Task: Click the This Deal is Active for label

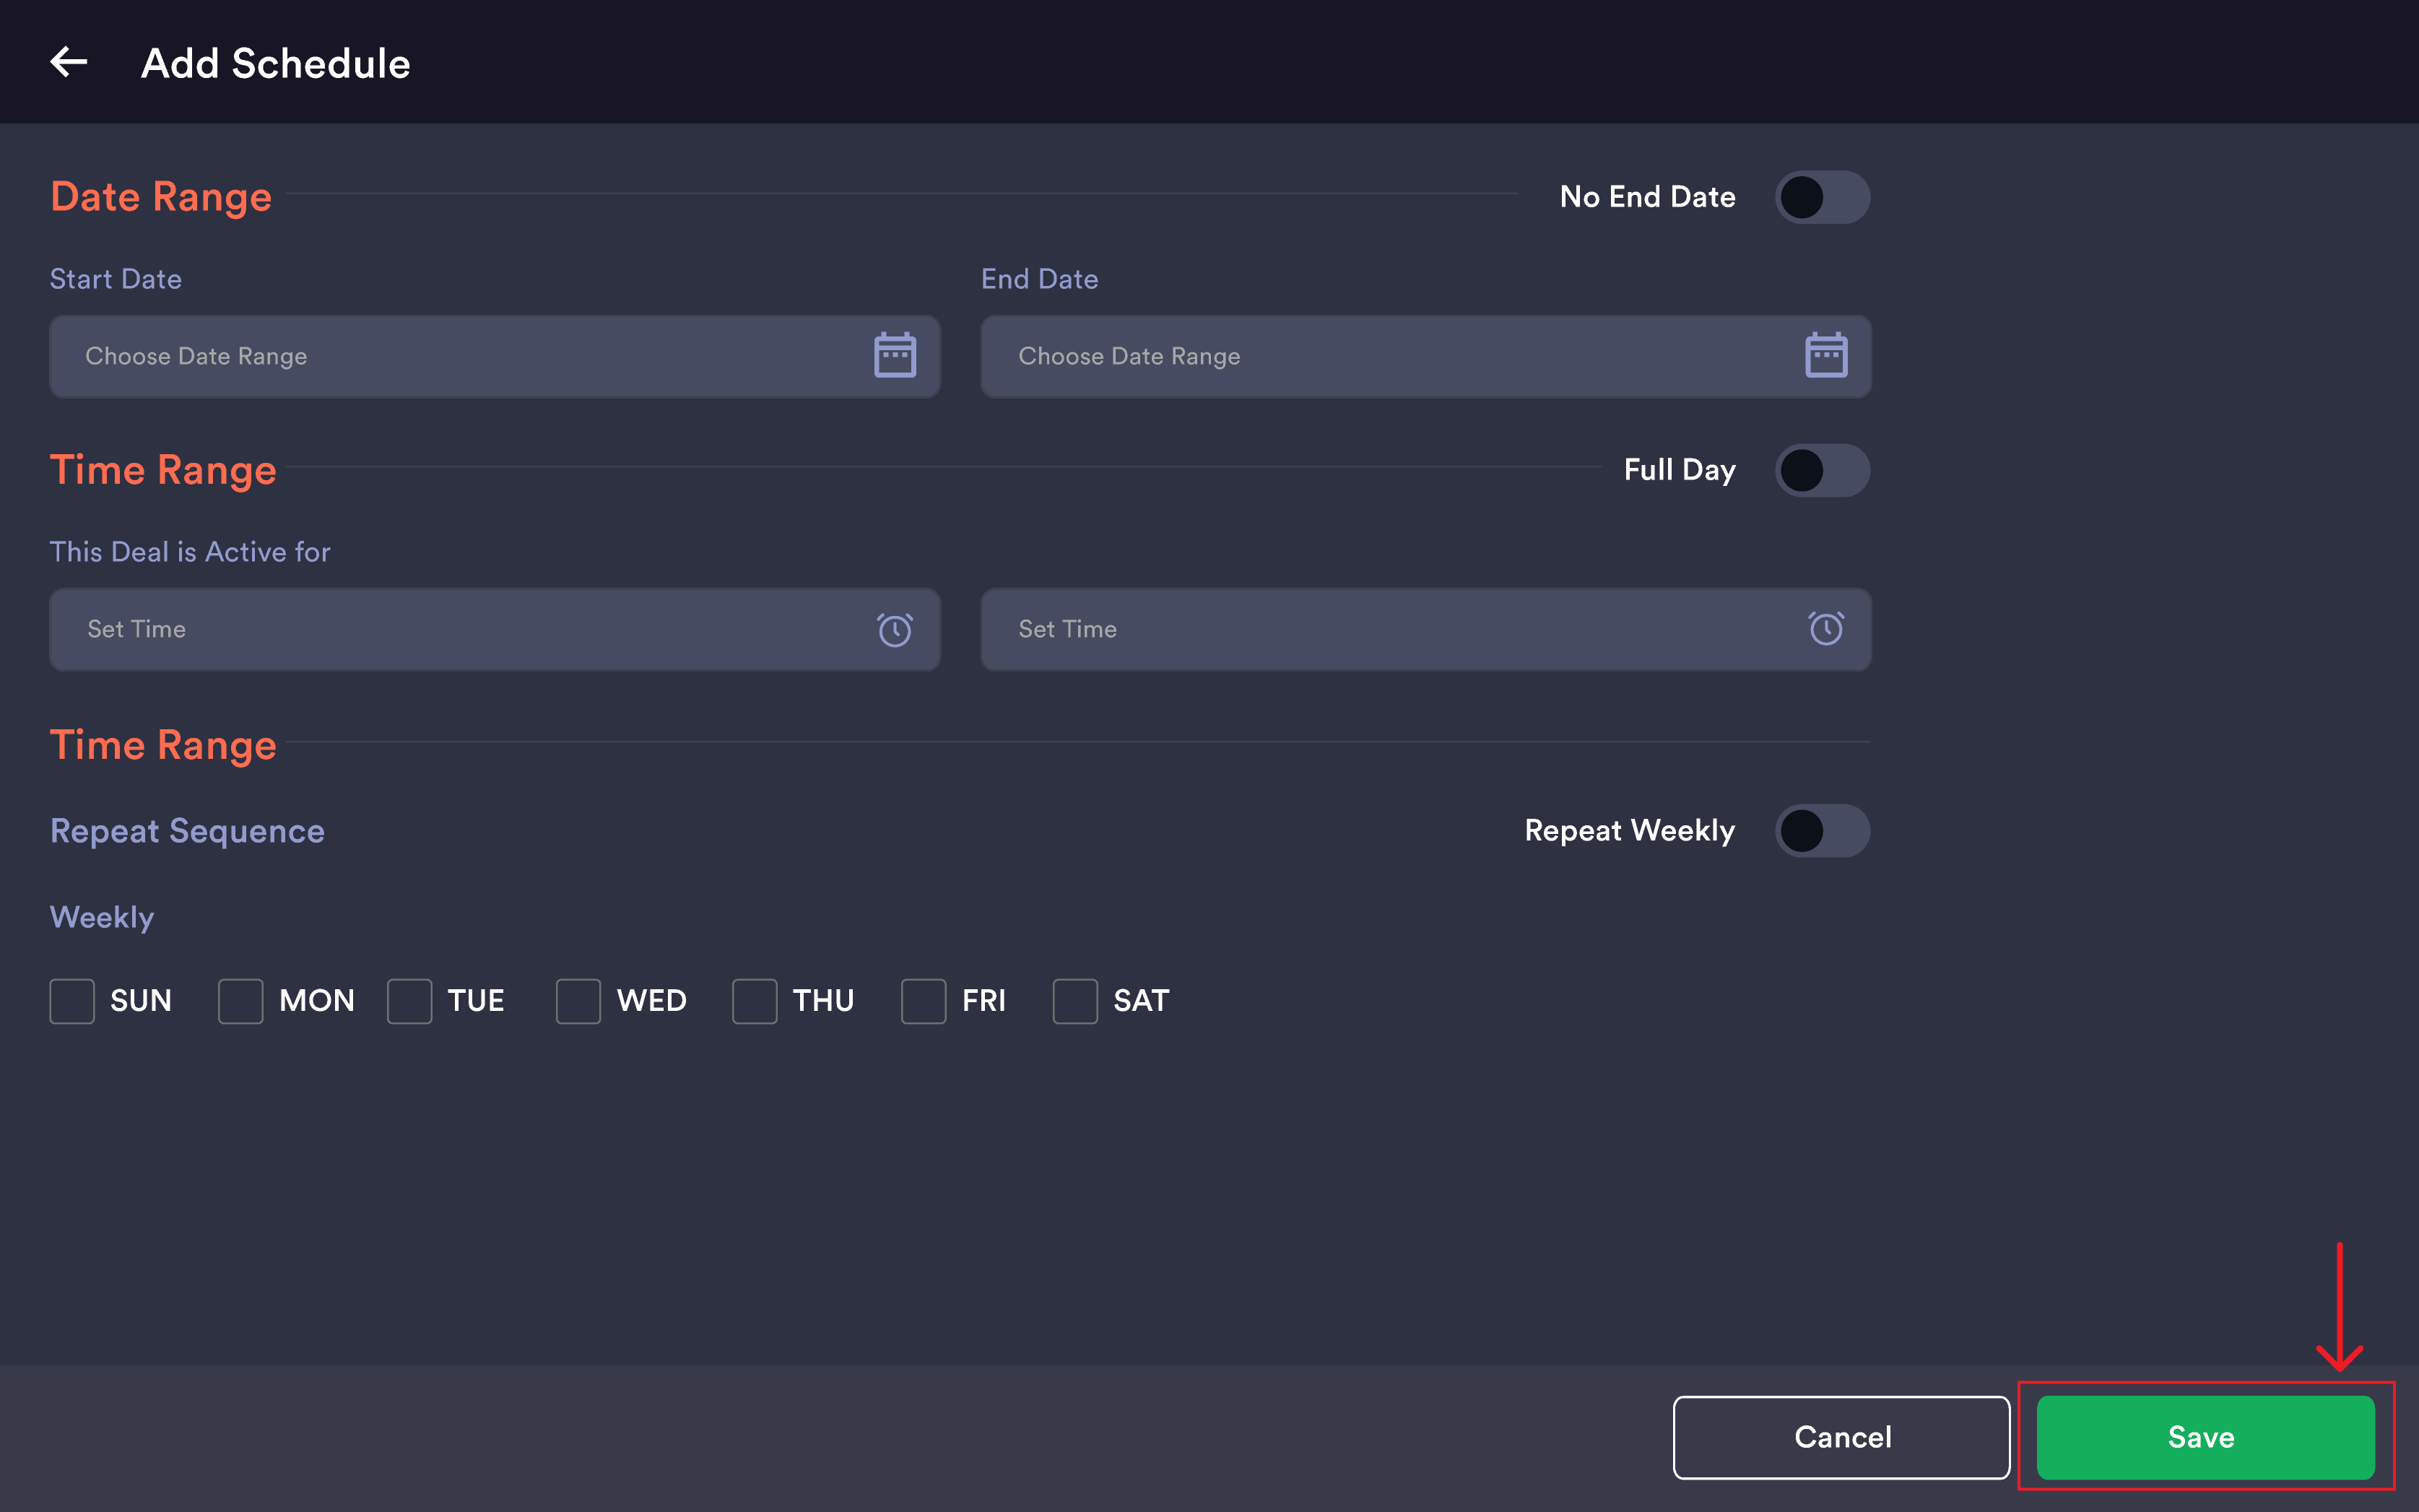Action: (x=190, y=552)
